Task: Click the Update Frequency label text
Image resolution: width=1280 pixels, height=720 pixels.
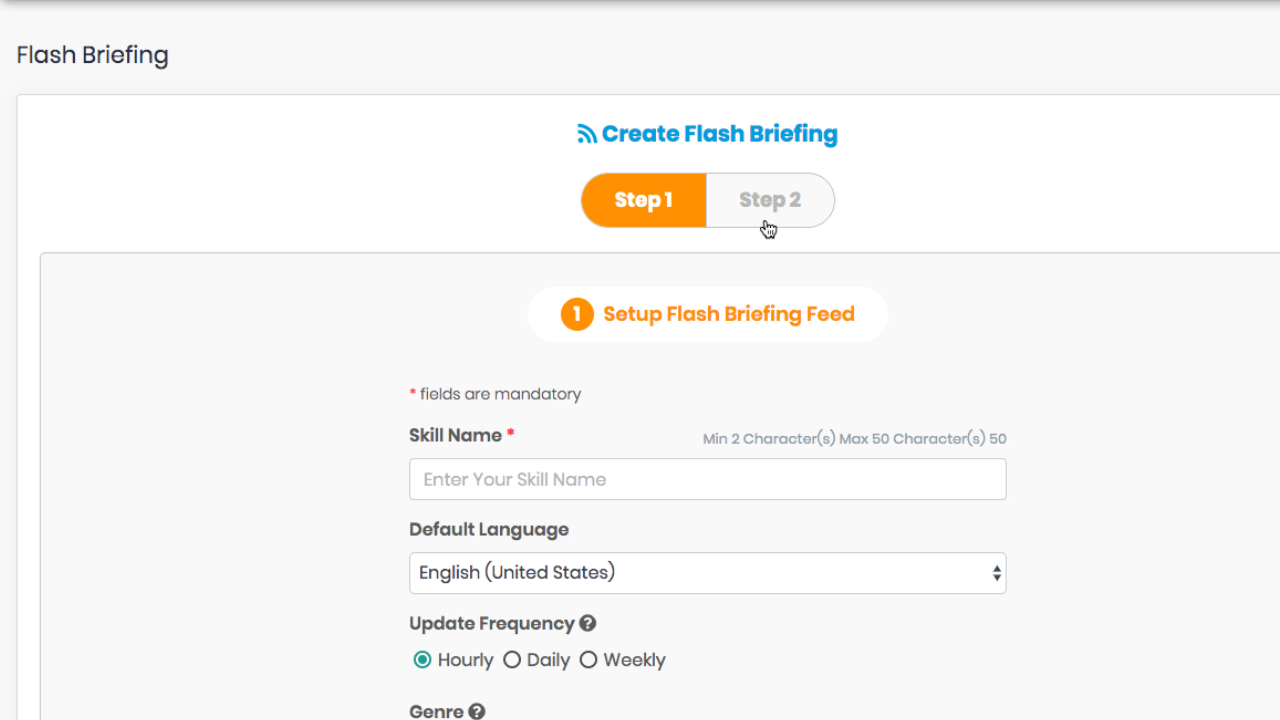Action: point(492,623)
